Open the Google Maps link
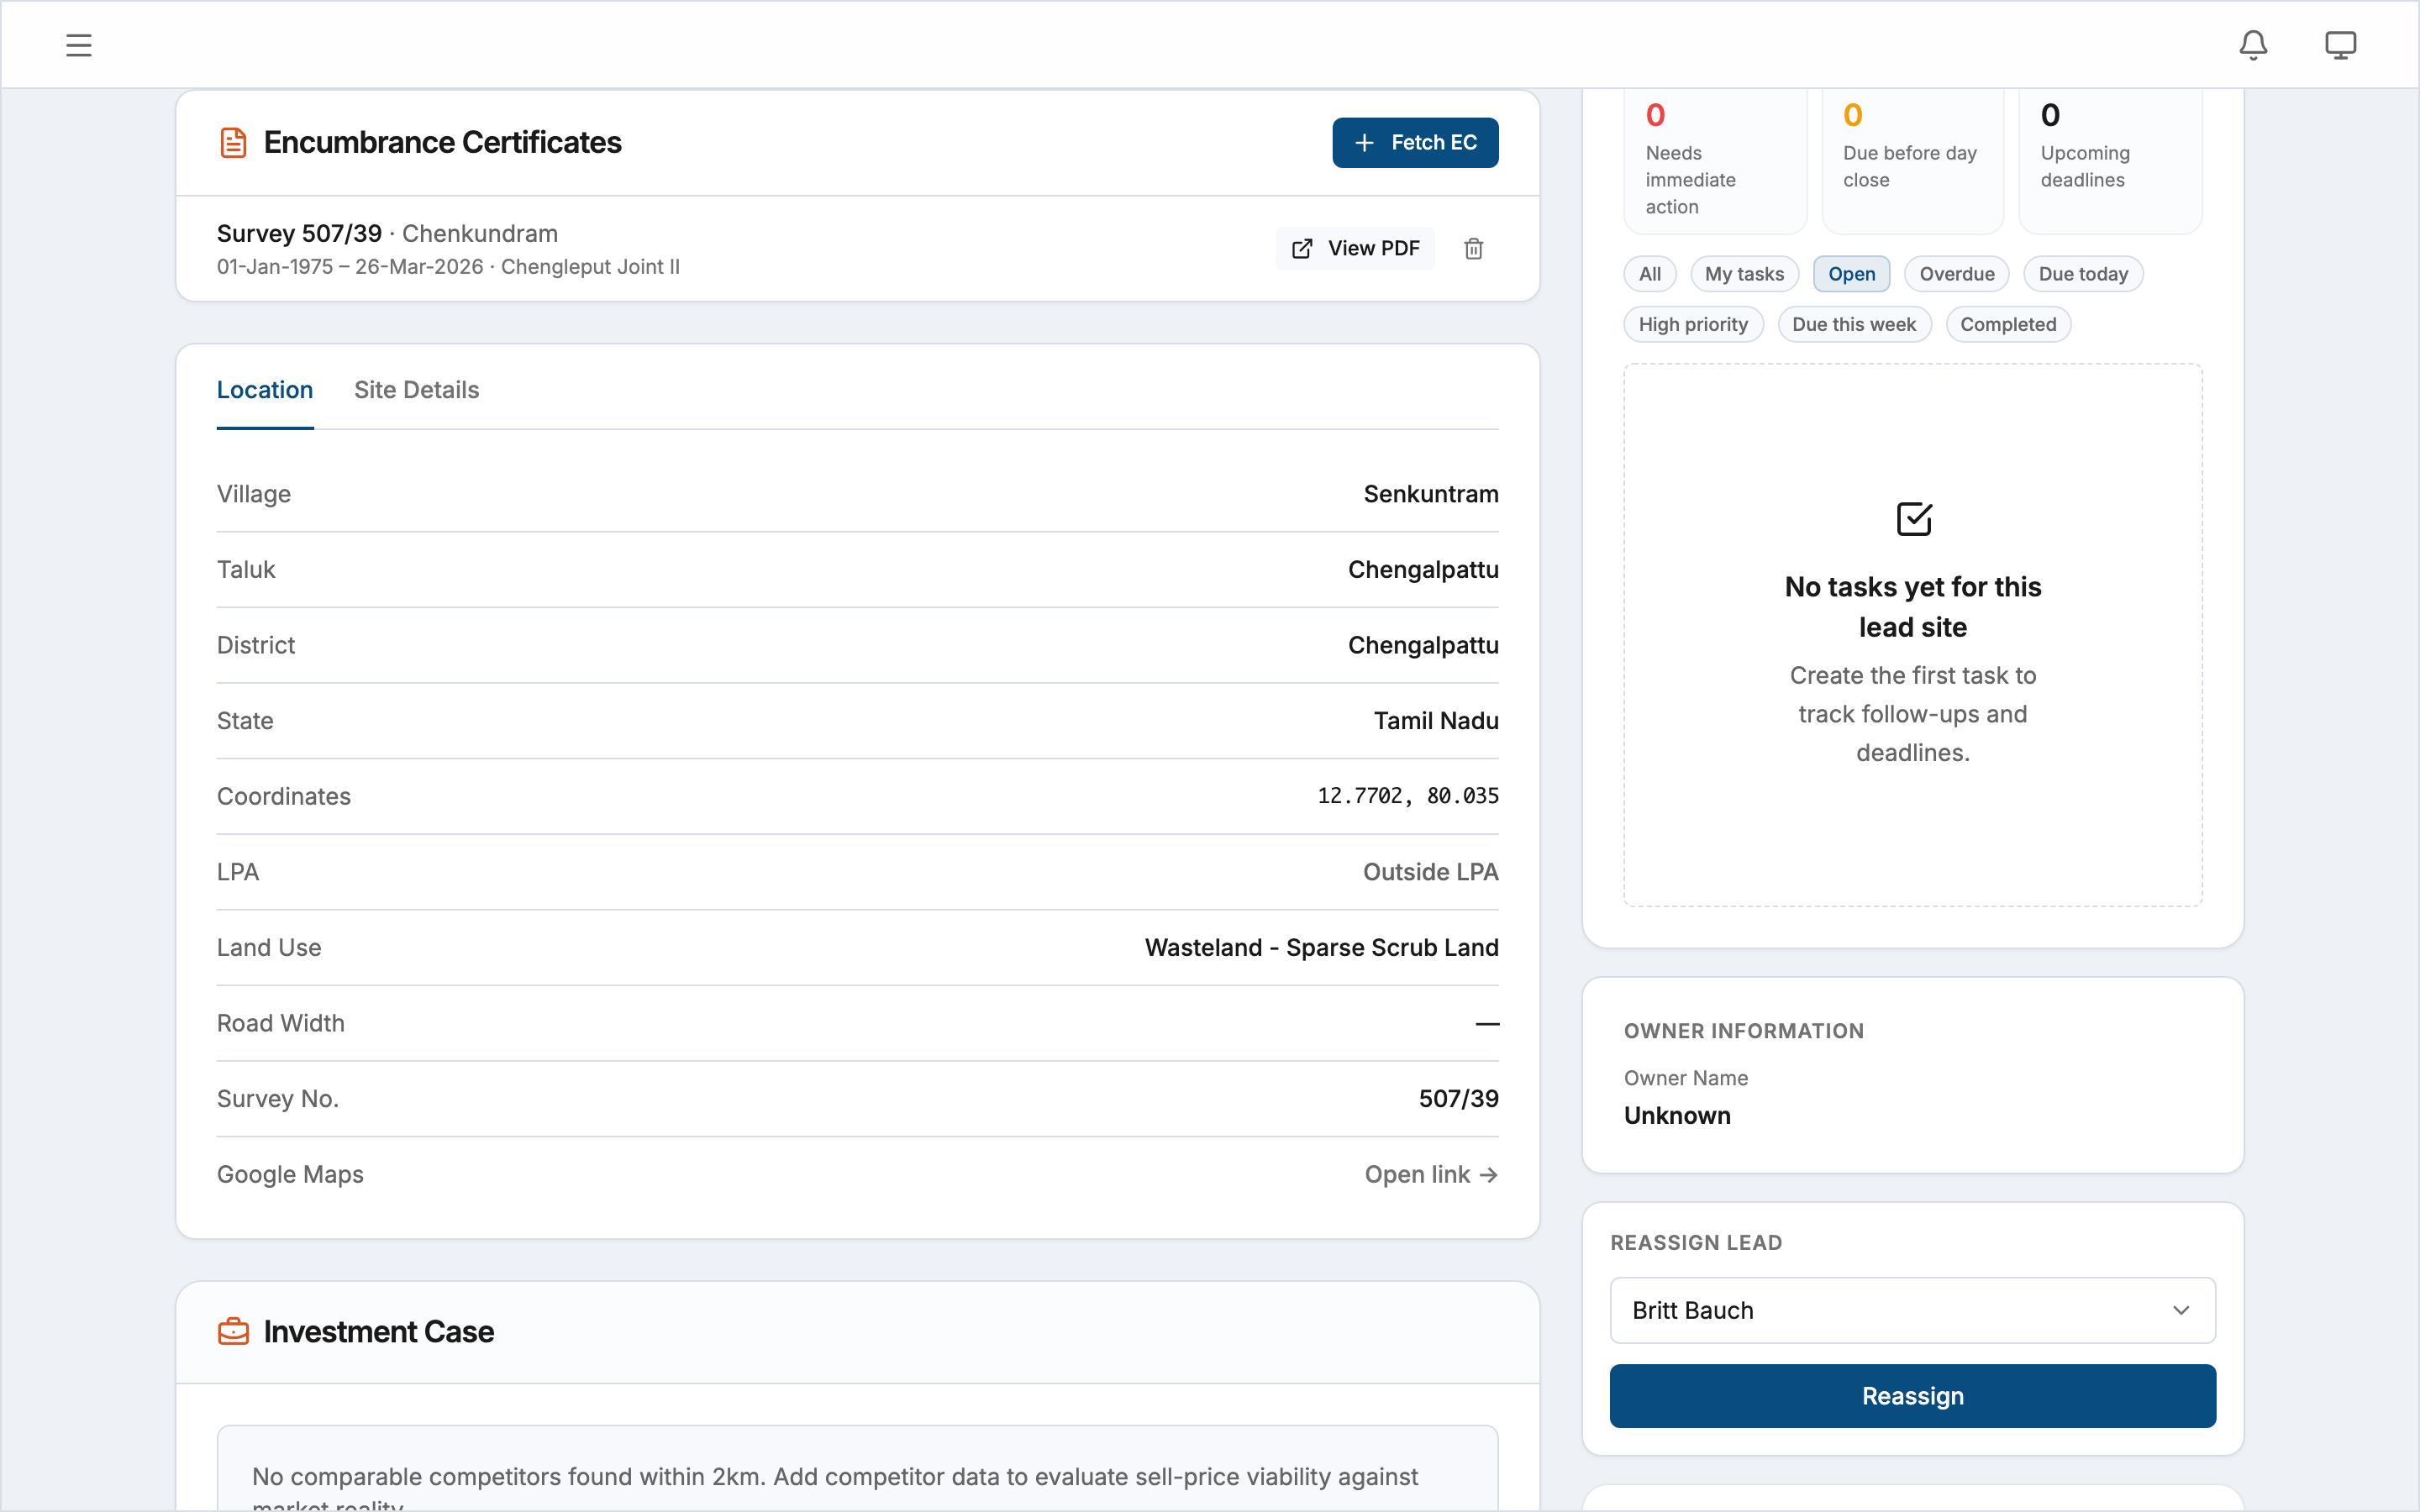Image resolution: width=2420 pixels, height=1512 pixels. point(1430,1175)
